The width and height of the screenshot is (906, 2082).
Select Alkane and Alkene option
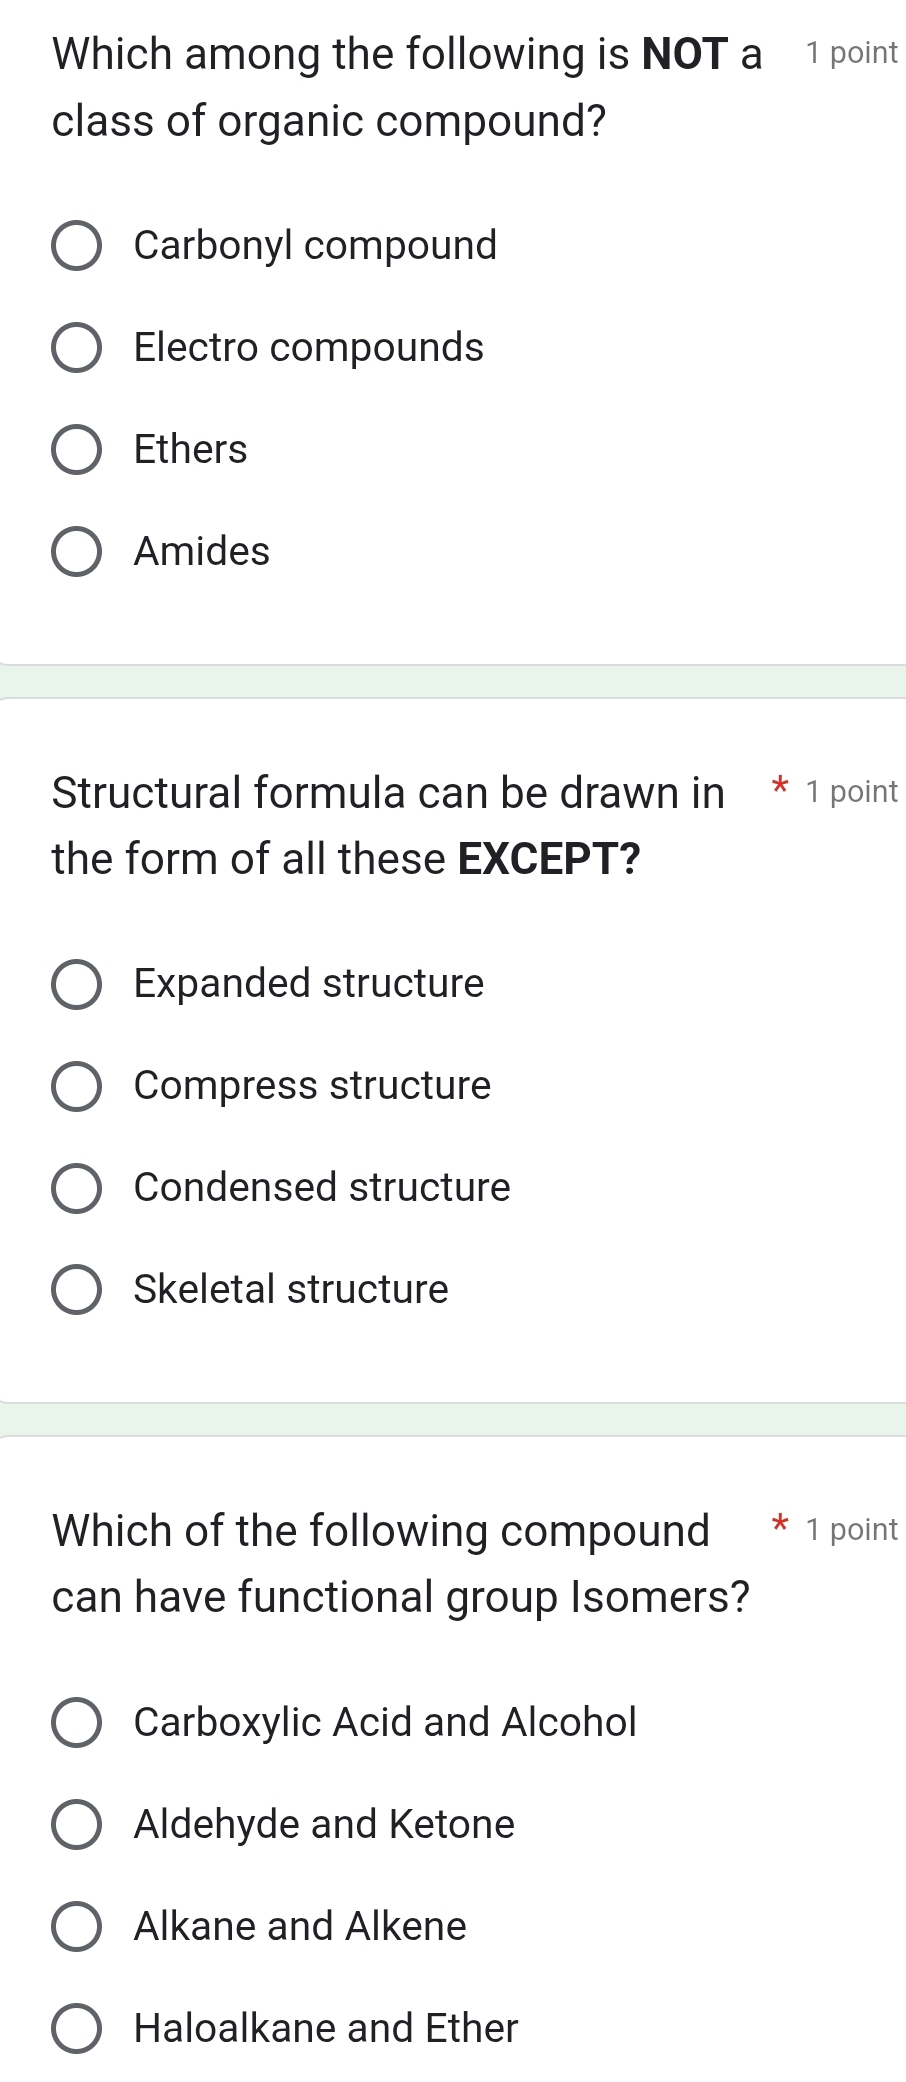click(x=76, y=1926)
